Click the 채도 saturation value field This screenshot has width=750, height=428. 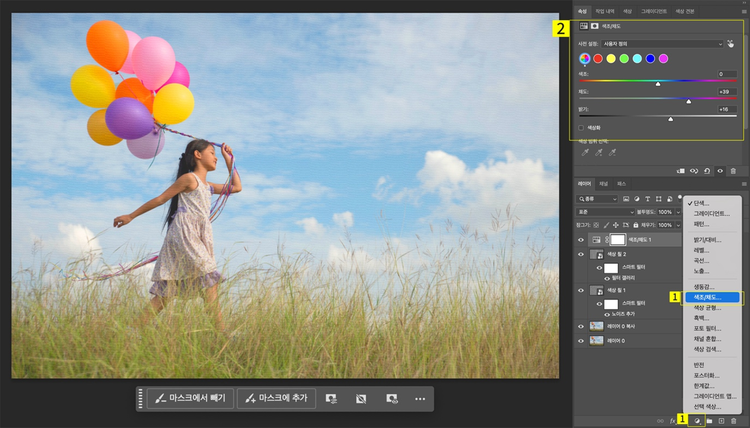click(x=728, y=91)
